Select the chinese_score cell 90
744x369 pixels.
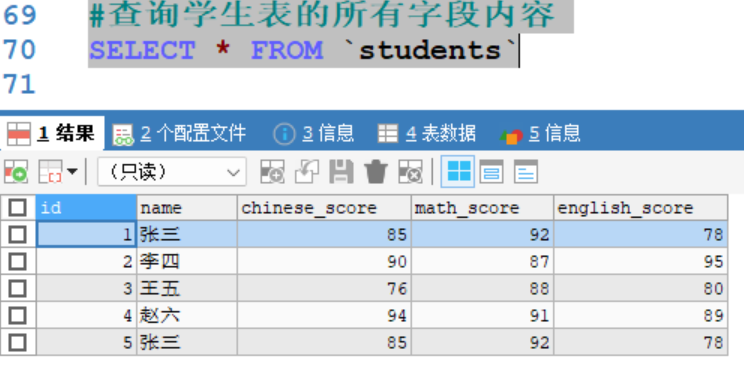tap(324, 261)
